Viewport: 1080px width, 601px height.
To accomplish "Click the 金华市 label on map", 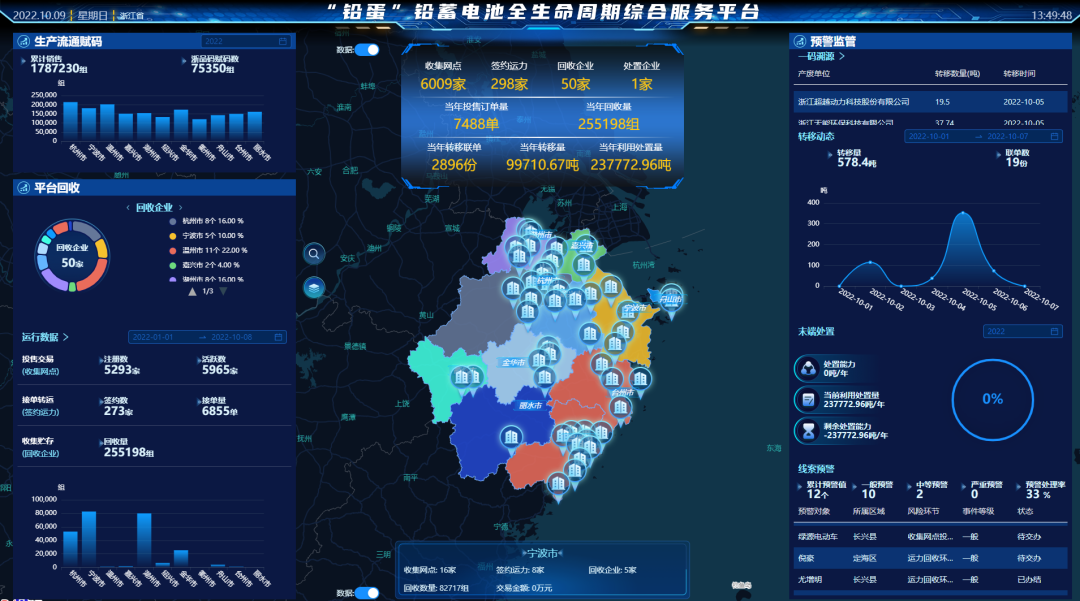I will tap(513, 363).
